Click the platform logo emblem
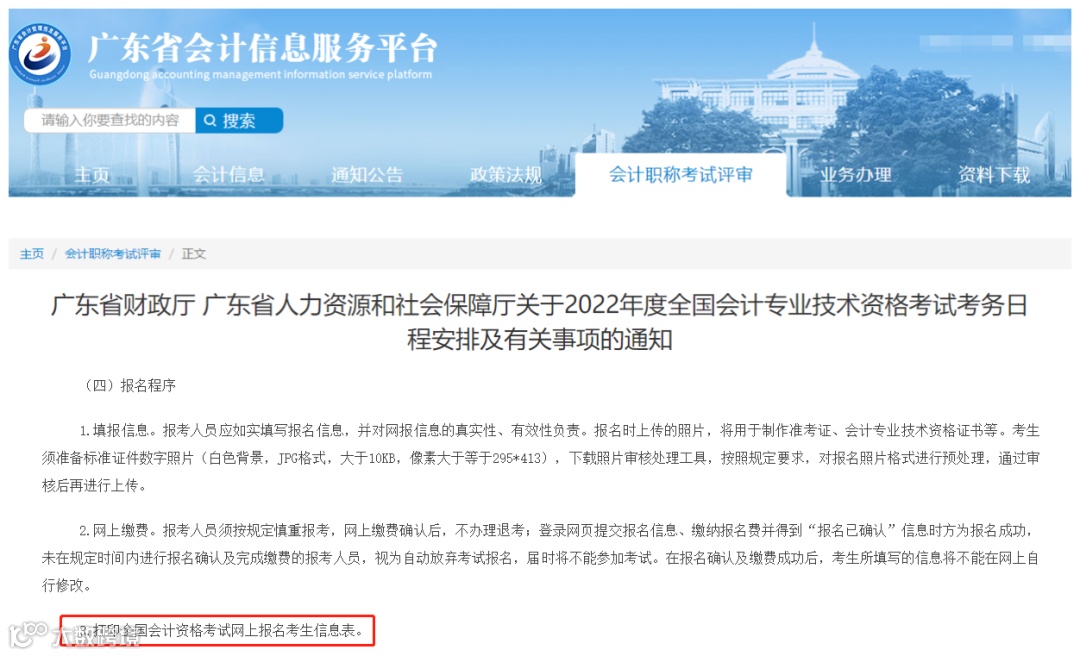Screen dimensions: 1080x656 pyautogui.click(x=40, y=53)
